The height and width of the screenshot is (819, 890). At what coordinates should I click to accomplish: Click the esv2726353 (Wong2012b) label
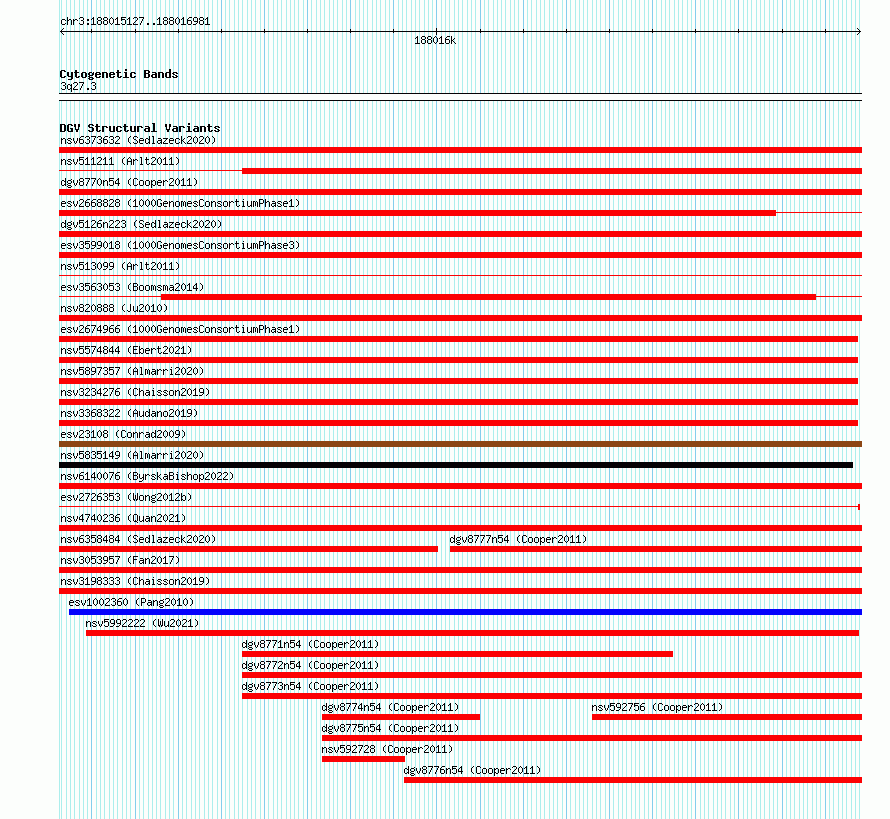[126, 497]
